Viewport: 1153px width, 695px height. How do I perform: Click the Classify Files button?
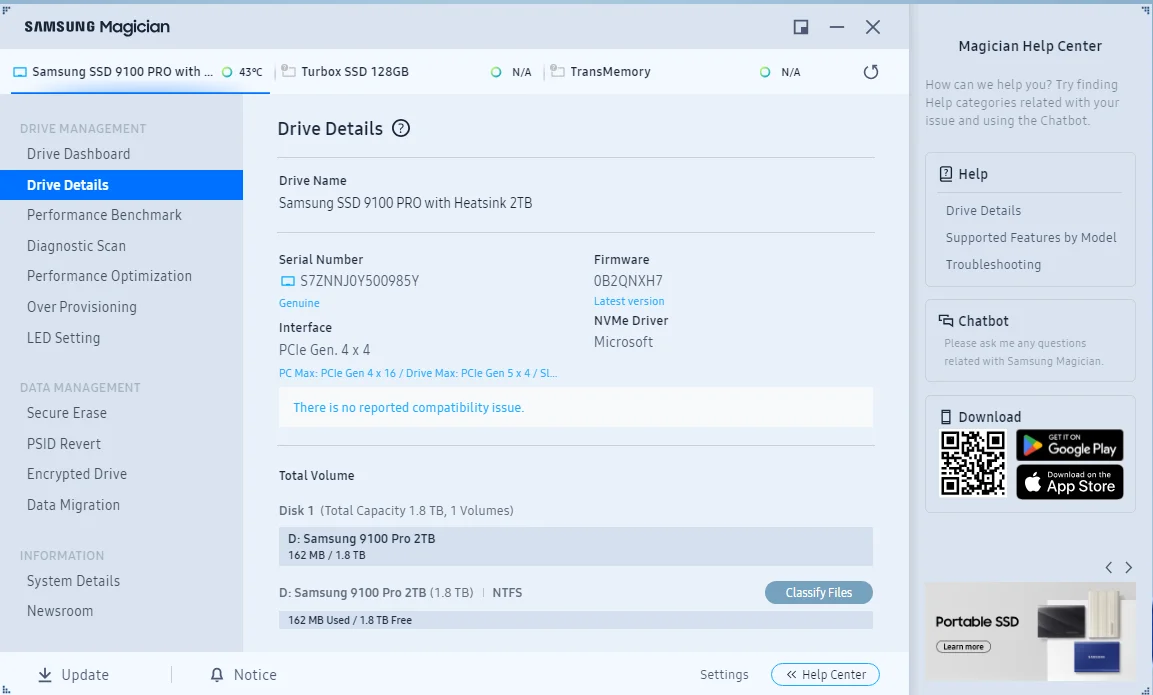click(x=818, y=592)
